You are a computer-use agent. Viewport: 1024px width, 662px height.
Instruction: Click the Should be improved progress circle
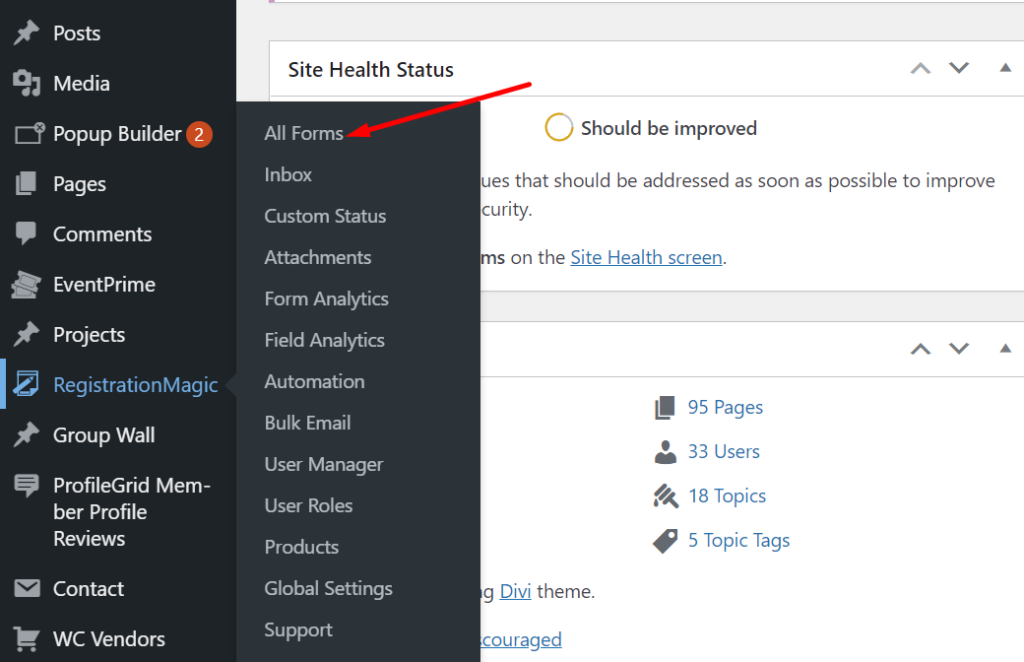pyautogui.click(x=559, y=127)
